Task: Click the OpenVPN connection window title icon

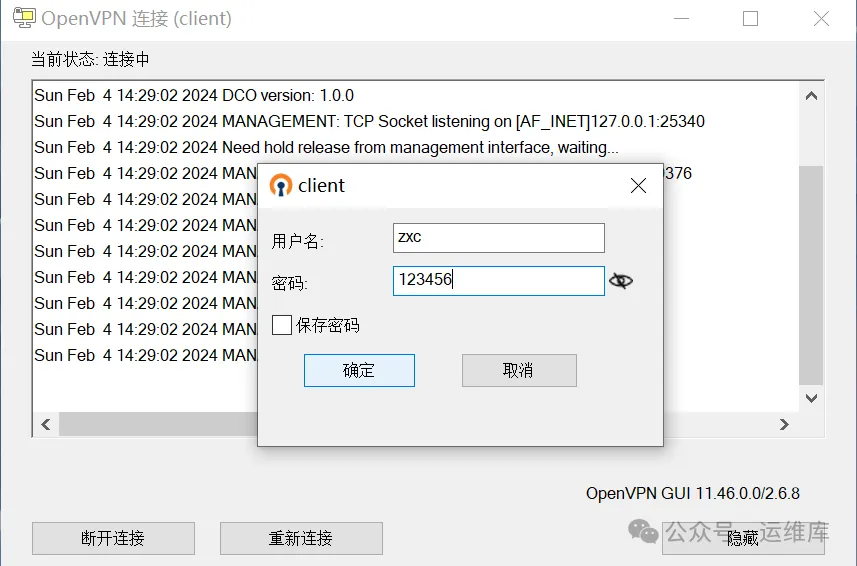Action: 24,18
